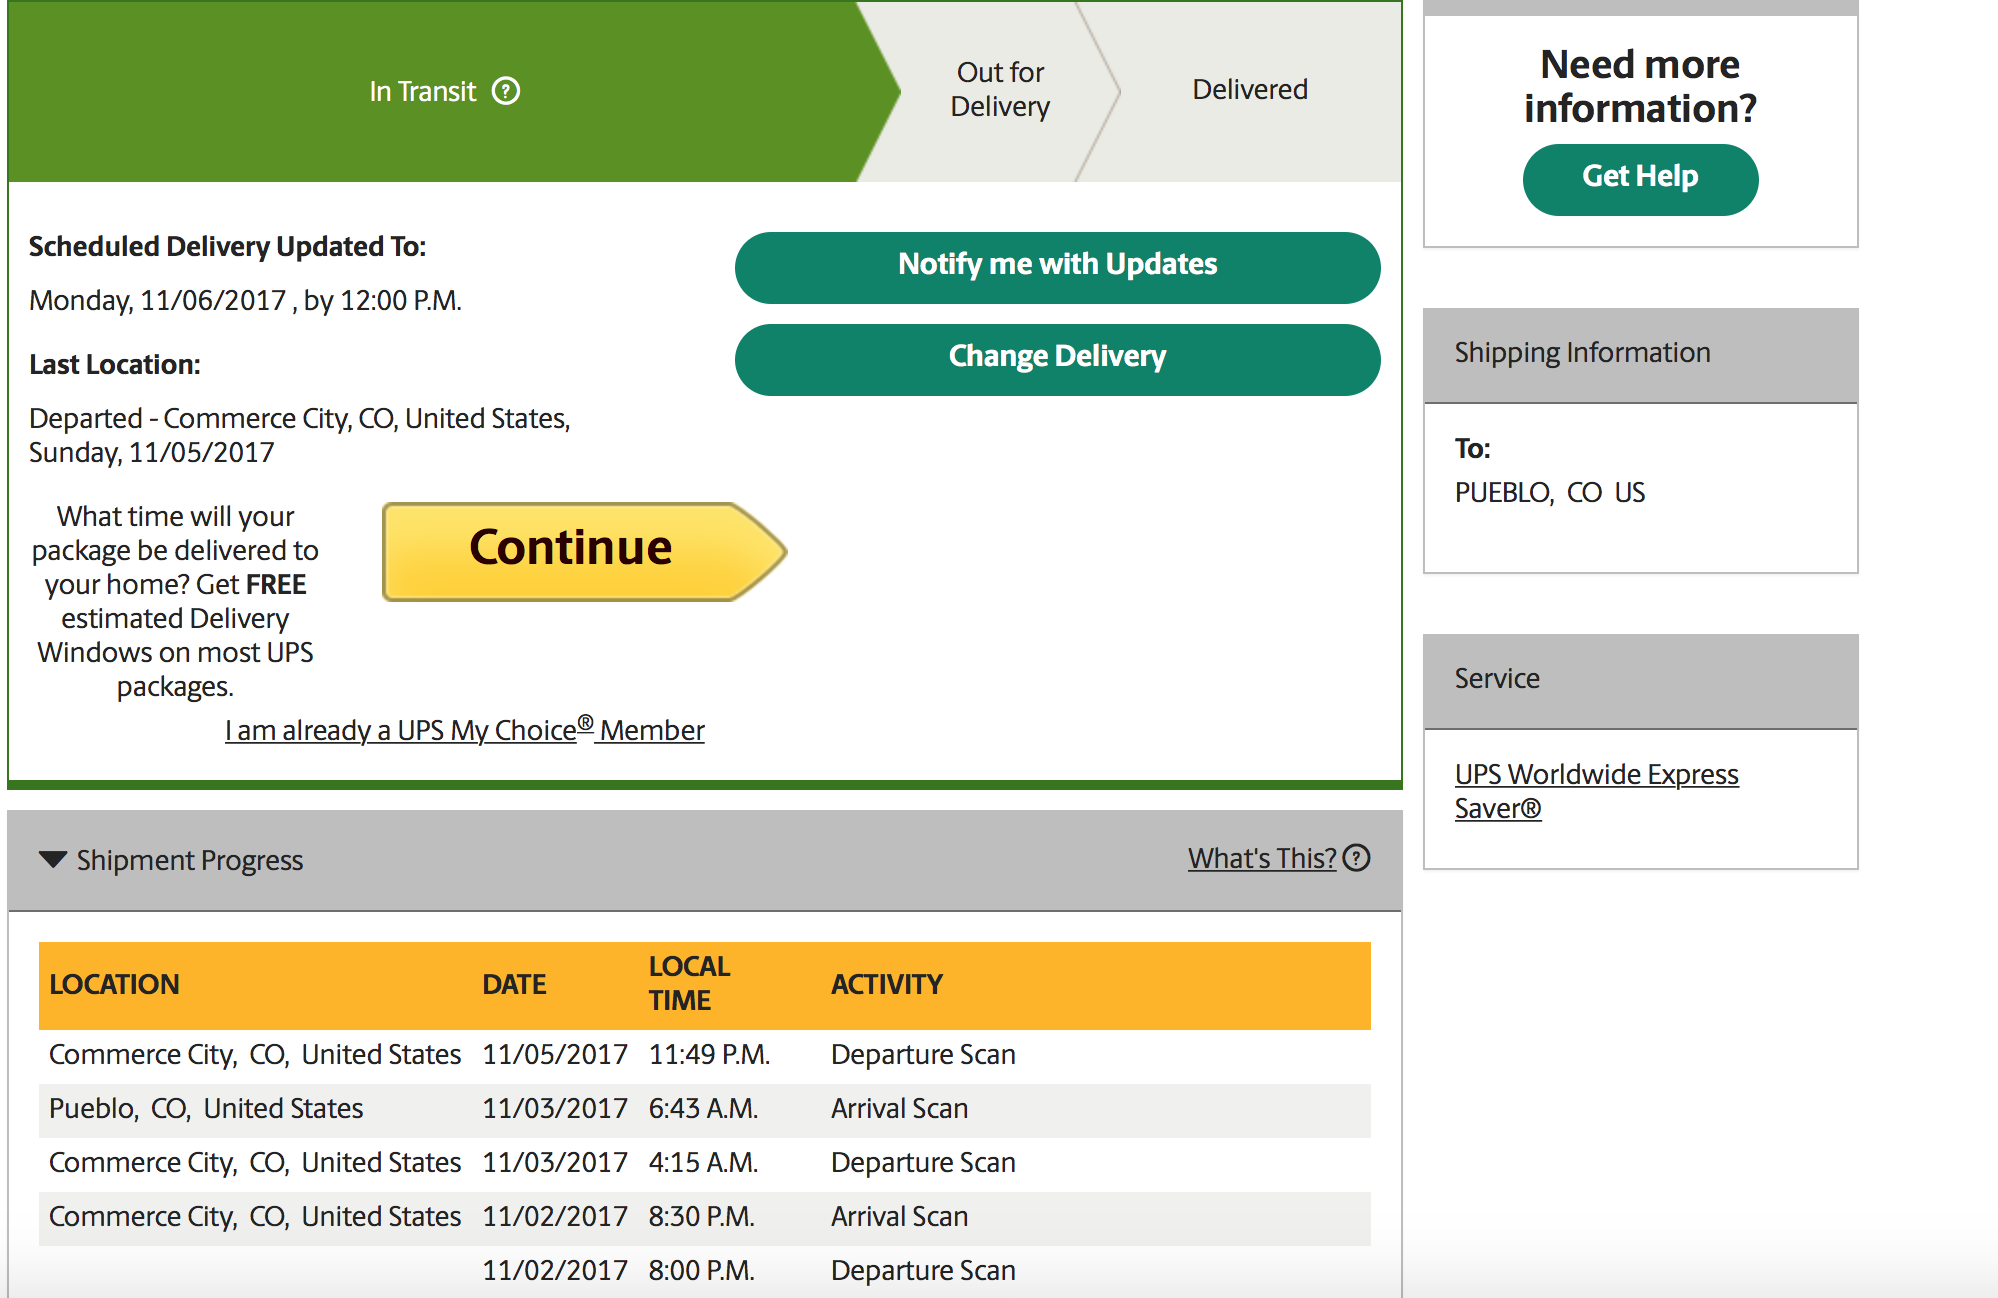Click the yellow Continue arrow button
This screenshot has height=1298, width=1998.
point(585,551)
